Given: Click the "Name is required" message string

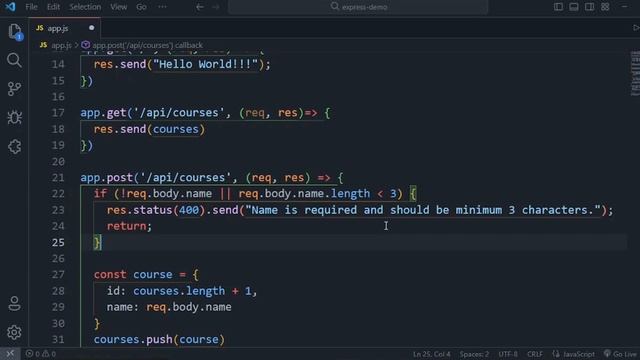Looking at the screenshot, I should [x=423, y=210].
